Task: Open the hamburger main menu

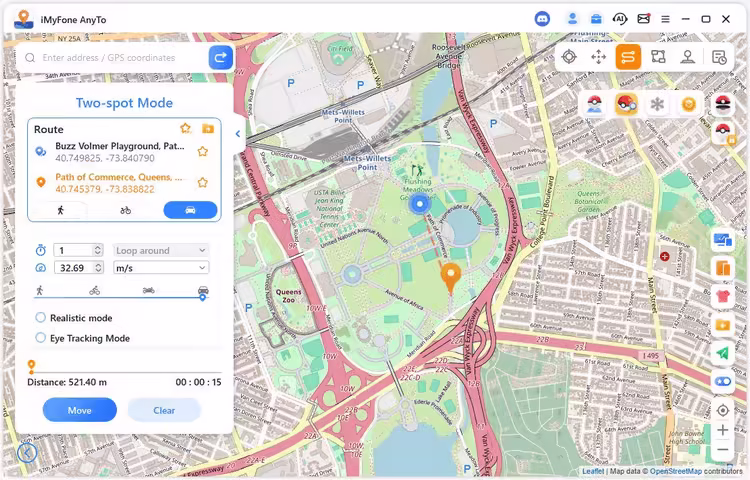Action: [x=665, y=18]
